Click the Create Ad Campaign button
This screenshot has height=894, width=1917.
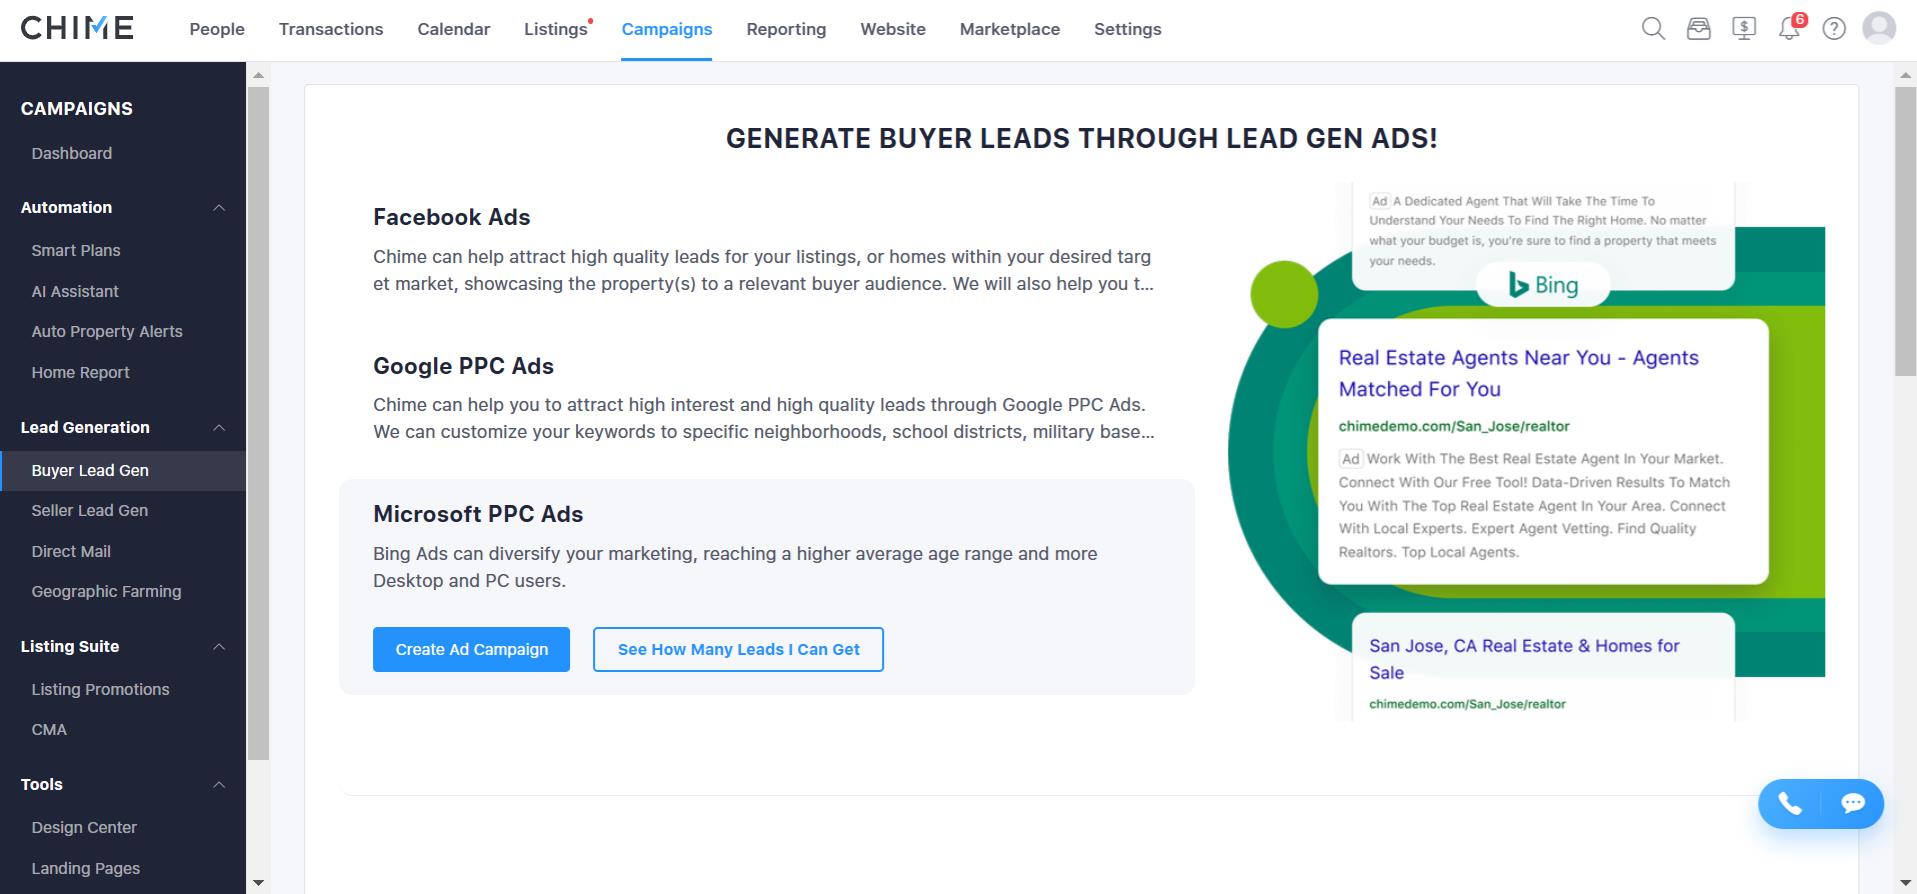coord(471,649)
